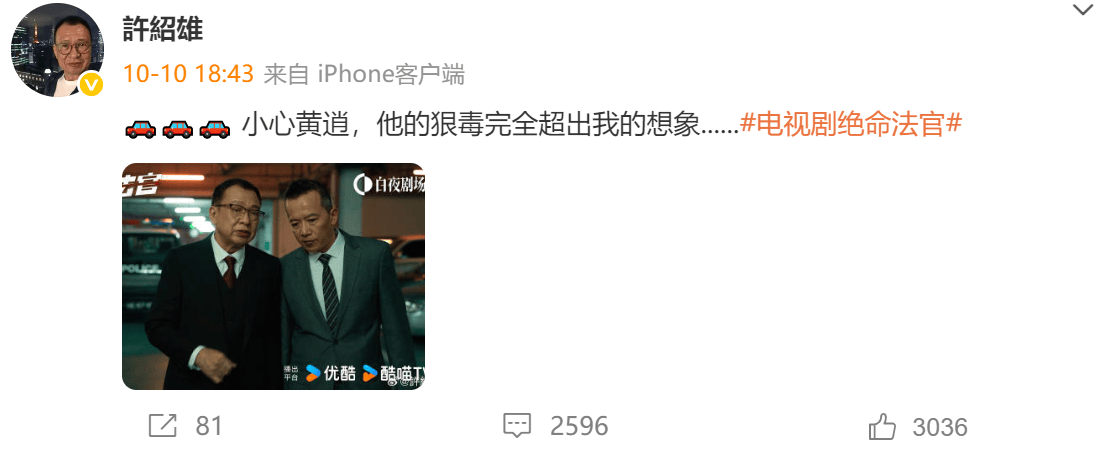Open the username 許紹雄 link
The width and height of the screenshot is (1100, 456).
163,29
